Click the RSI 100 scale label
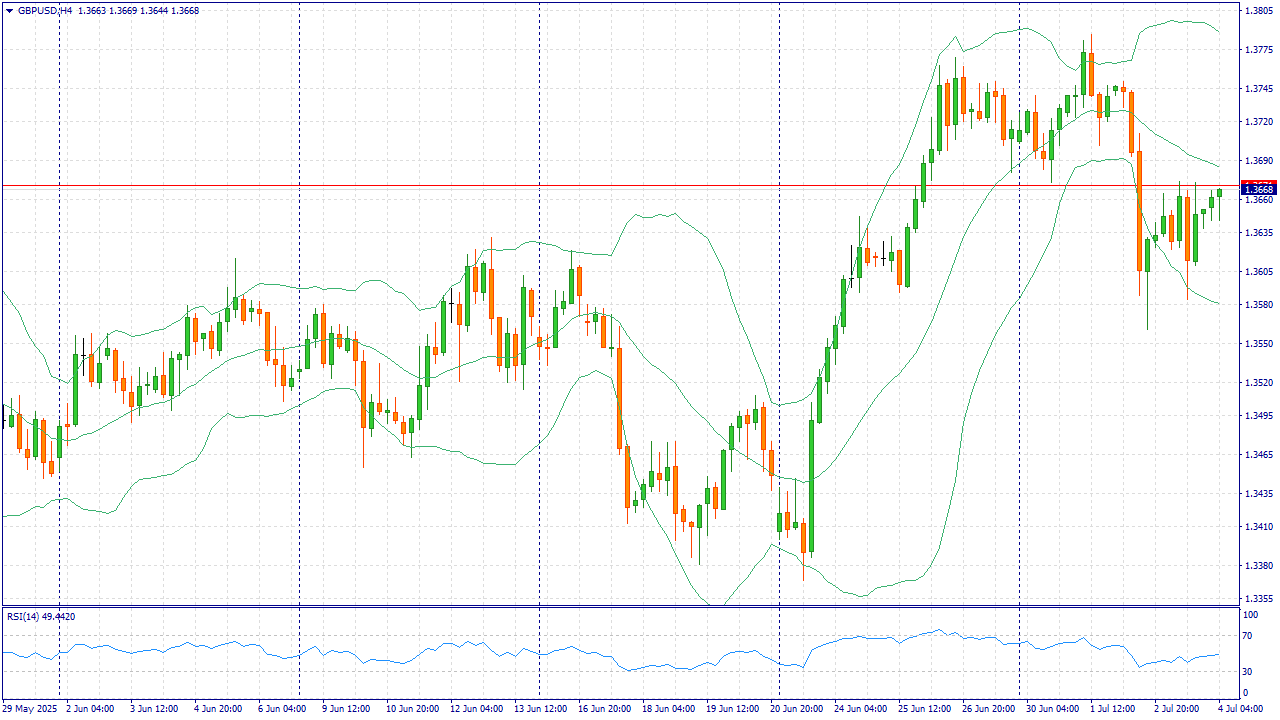 coord(1251,612)
